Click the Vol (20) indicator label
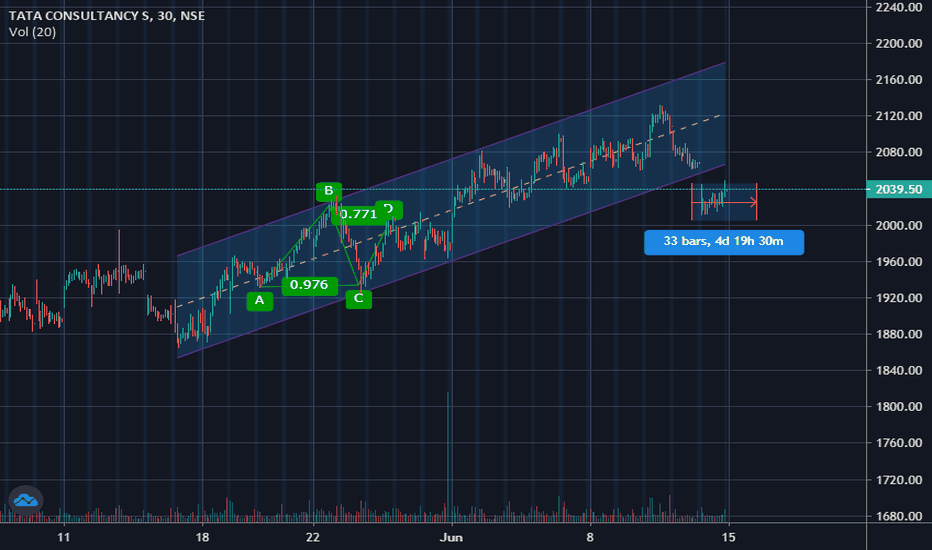Image resolution: width=932 pixels, height=550 pixels. point(33,32)
